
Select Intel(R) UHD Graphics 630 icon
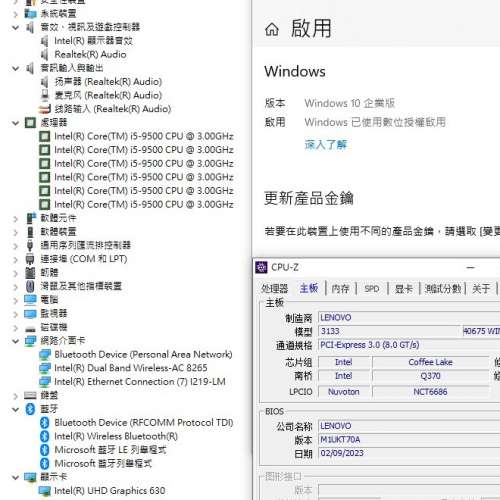pos(45,491)
